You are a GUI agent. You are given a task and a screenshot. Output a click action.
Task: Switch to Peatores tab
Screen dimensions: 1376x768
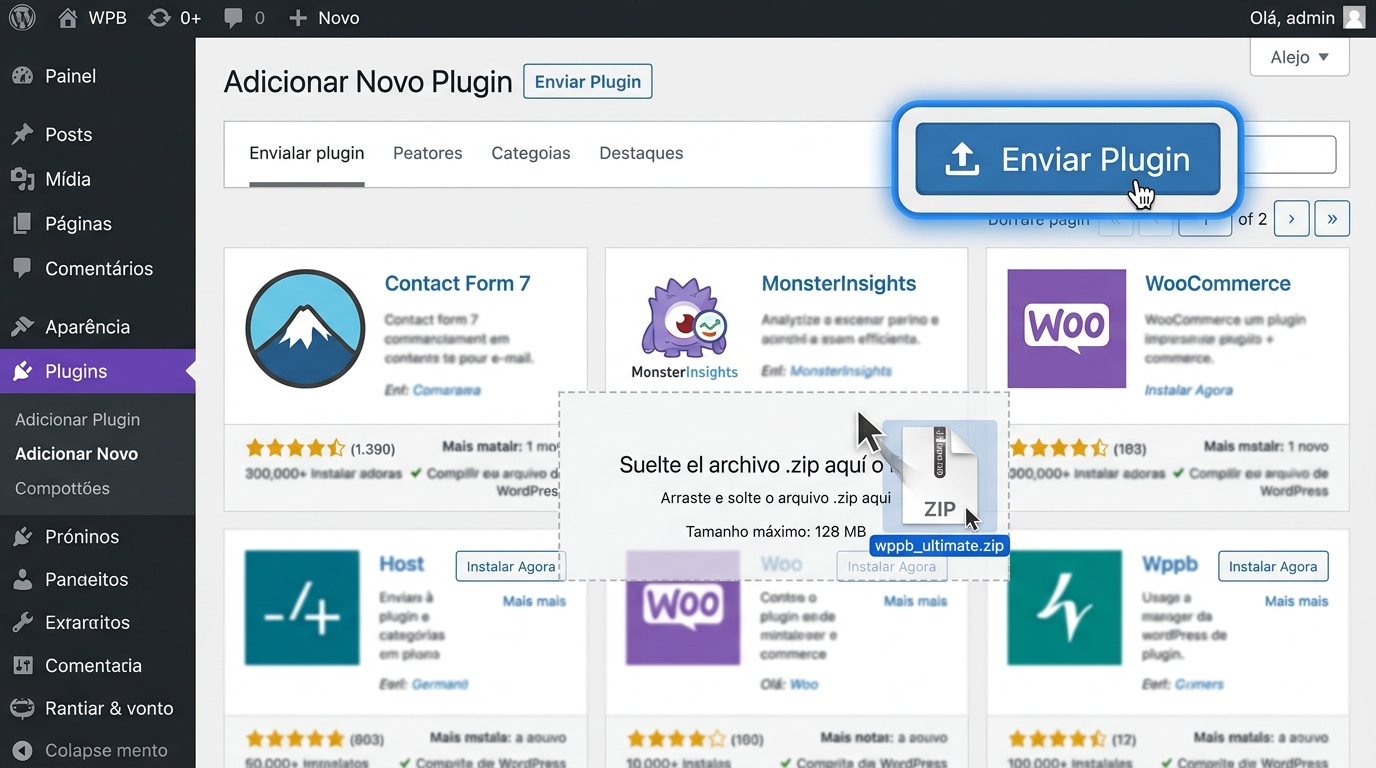pos(428,153)
